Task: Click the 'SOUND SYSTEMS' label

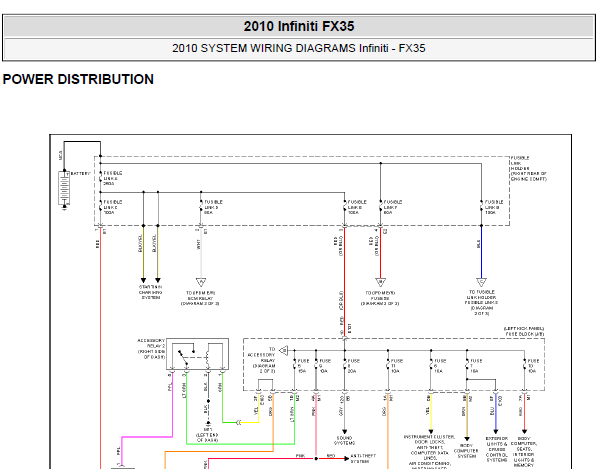Action: click(x=344, y=441)
